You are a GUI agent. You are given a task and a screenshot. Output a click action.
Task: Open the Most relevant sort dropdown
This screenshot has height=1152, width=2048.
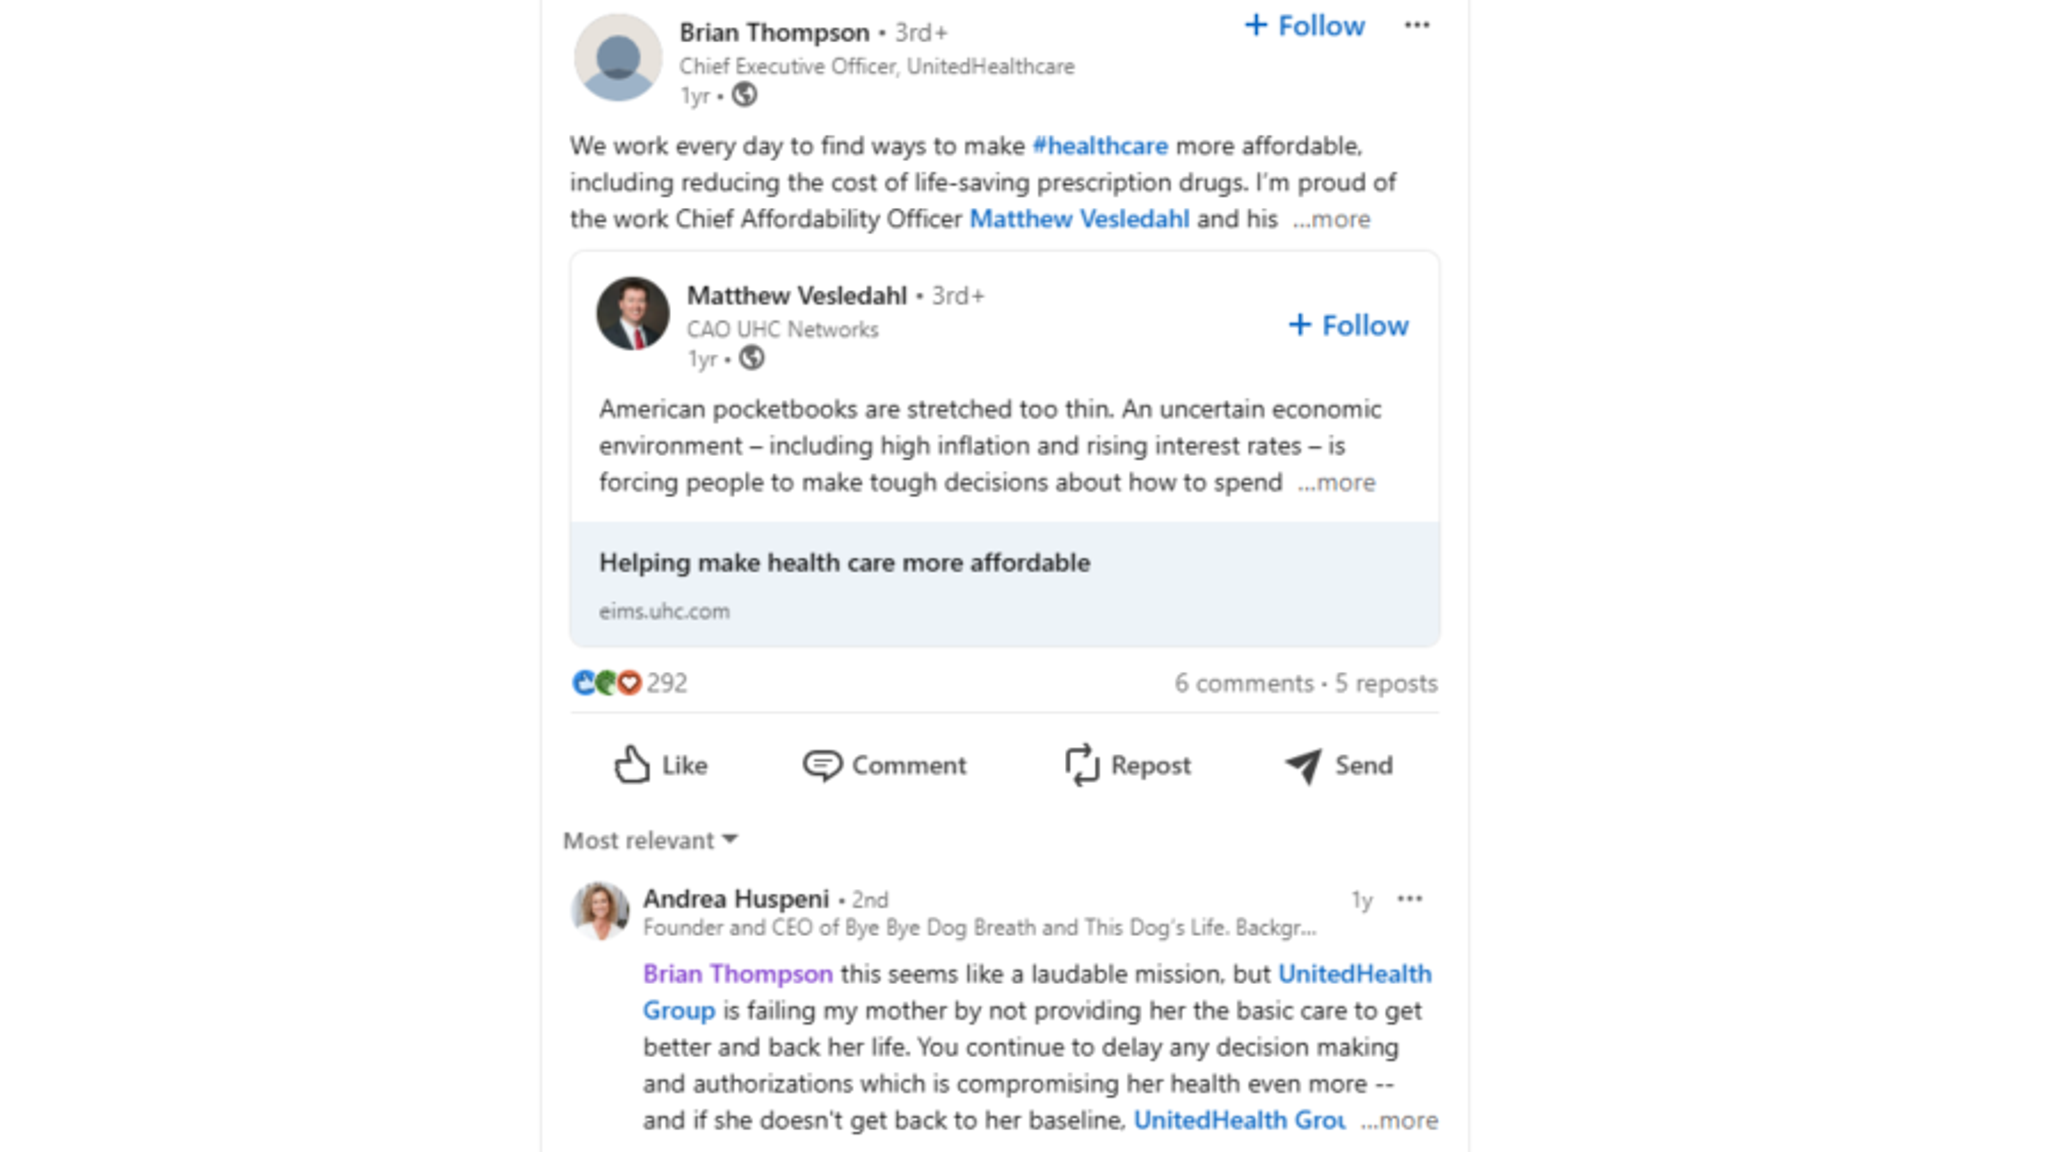[x=650, y=840]
